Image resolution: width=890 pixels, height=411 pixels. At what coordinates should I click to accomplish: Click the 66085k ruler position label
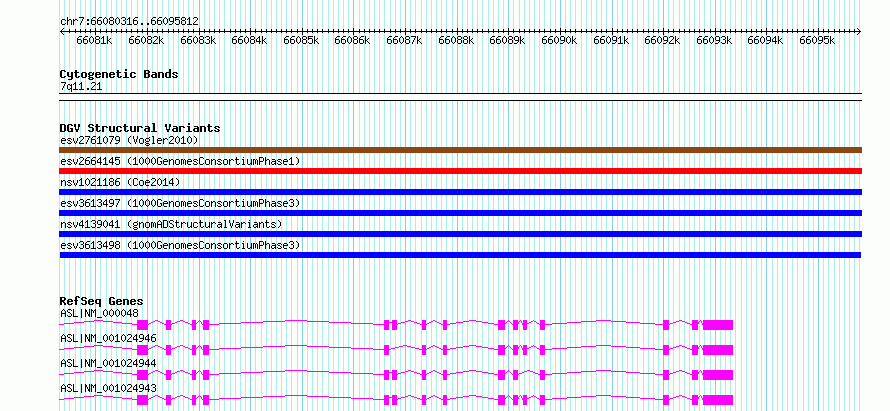pos(301,40)
